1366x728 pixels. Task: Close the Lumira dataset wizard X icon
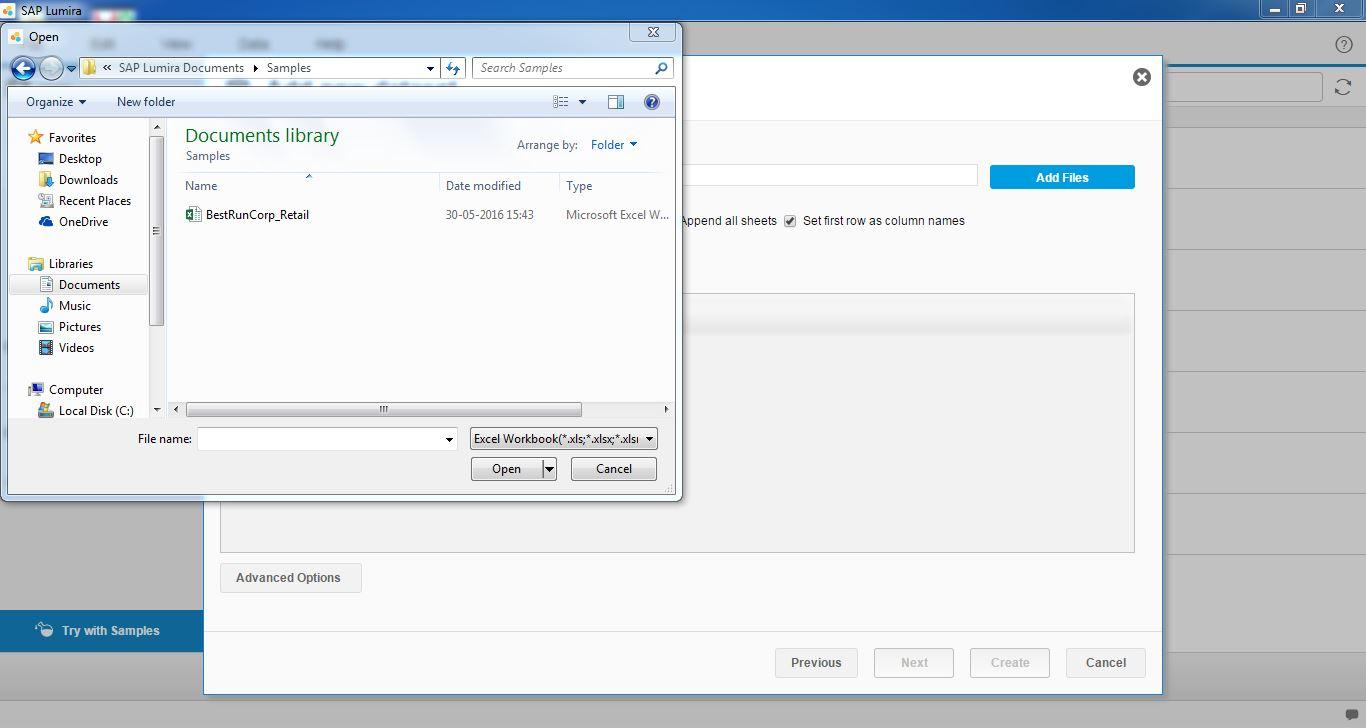1142,77
